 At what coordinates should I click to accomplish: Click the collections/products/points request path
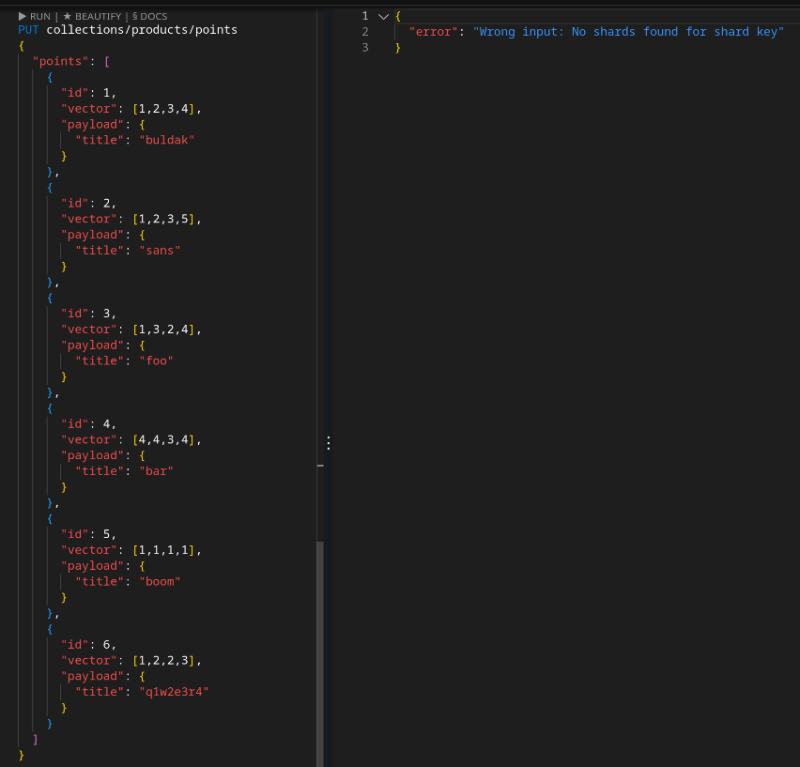click(x=141, y=30)
